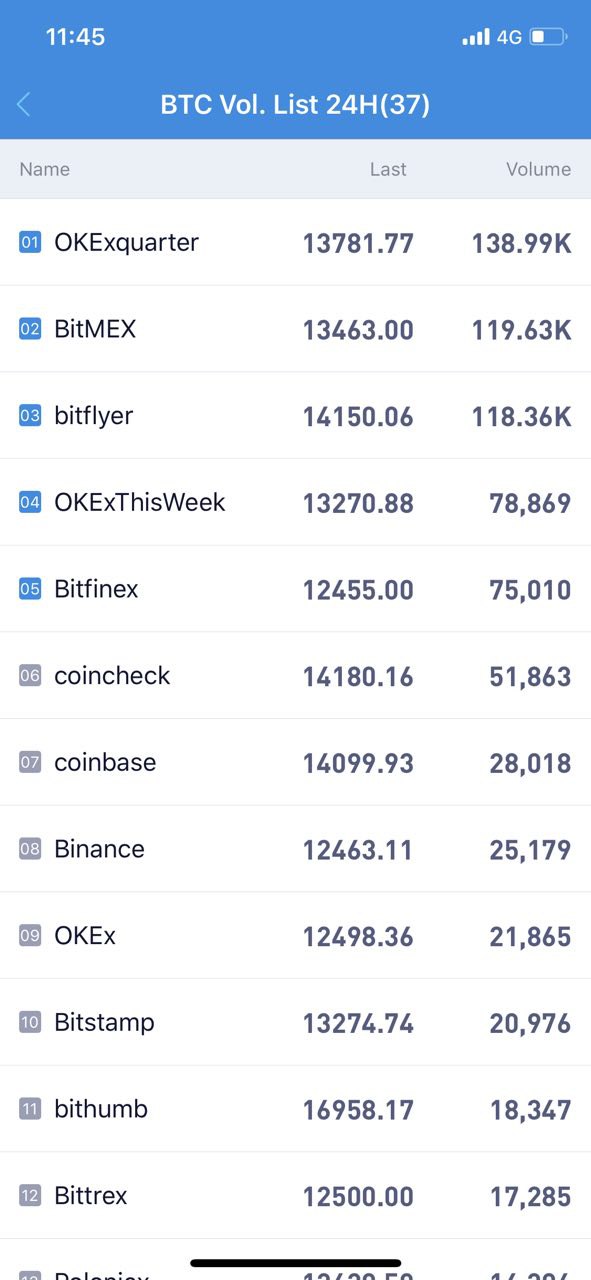Screen dimensions: 591x1280
Task: Tap the BTC Vol. List 24H(37) title
Action: 295,104
